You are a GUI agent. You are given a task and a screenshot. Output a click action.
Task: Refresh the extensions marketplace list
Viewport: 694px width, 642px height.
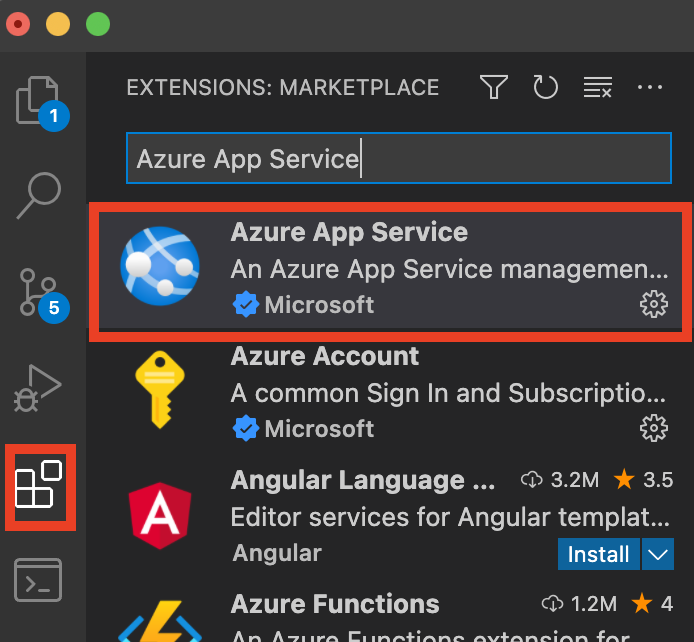(545, 88)
